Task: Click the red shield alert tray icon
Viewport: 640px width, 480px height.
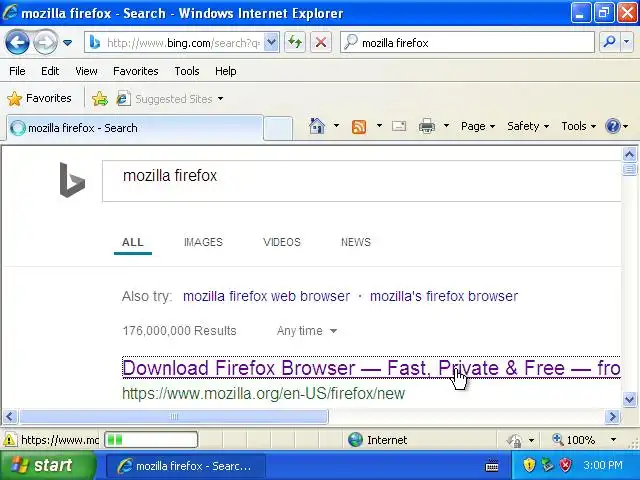Action: (x=566, y=464)
